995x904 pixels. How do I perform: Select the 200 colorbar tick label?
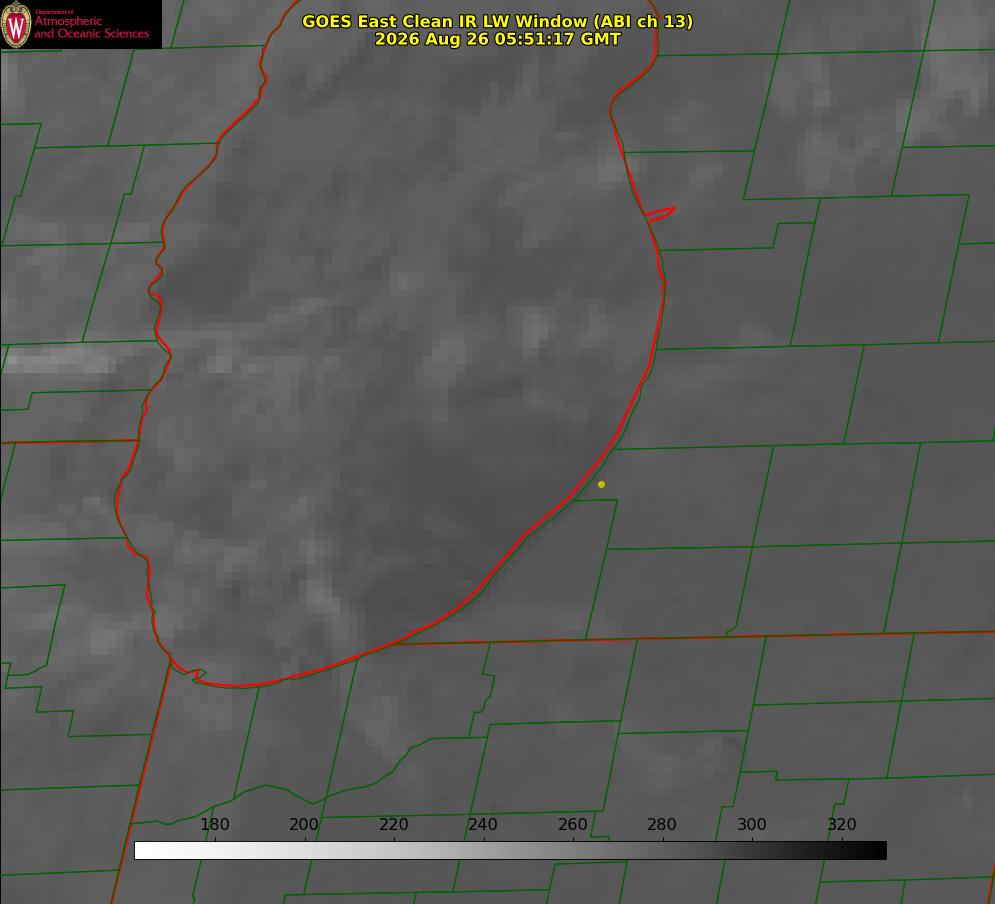coord(304,824)
